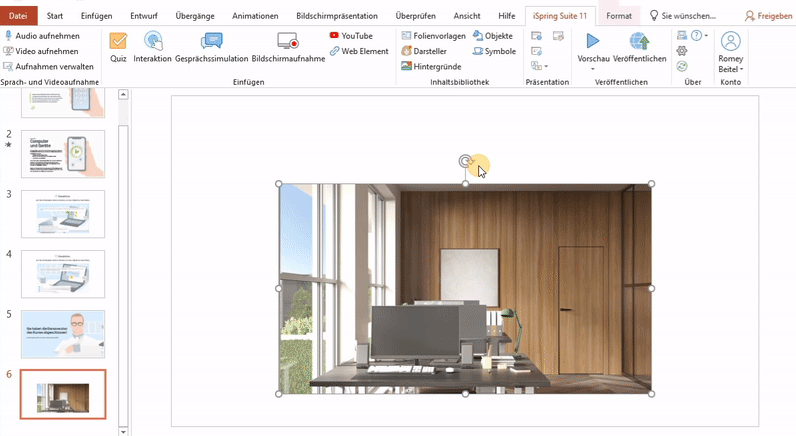This screenshot has height=436, width=796.
Task: Add a Web Element
Action: 358,51
